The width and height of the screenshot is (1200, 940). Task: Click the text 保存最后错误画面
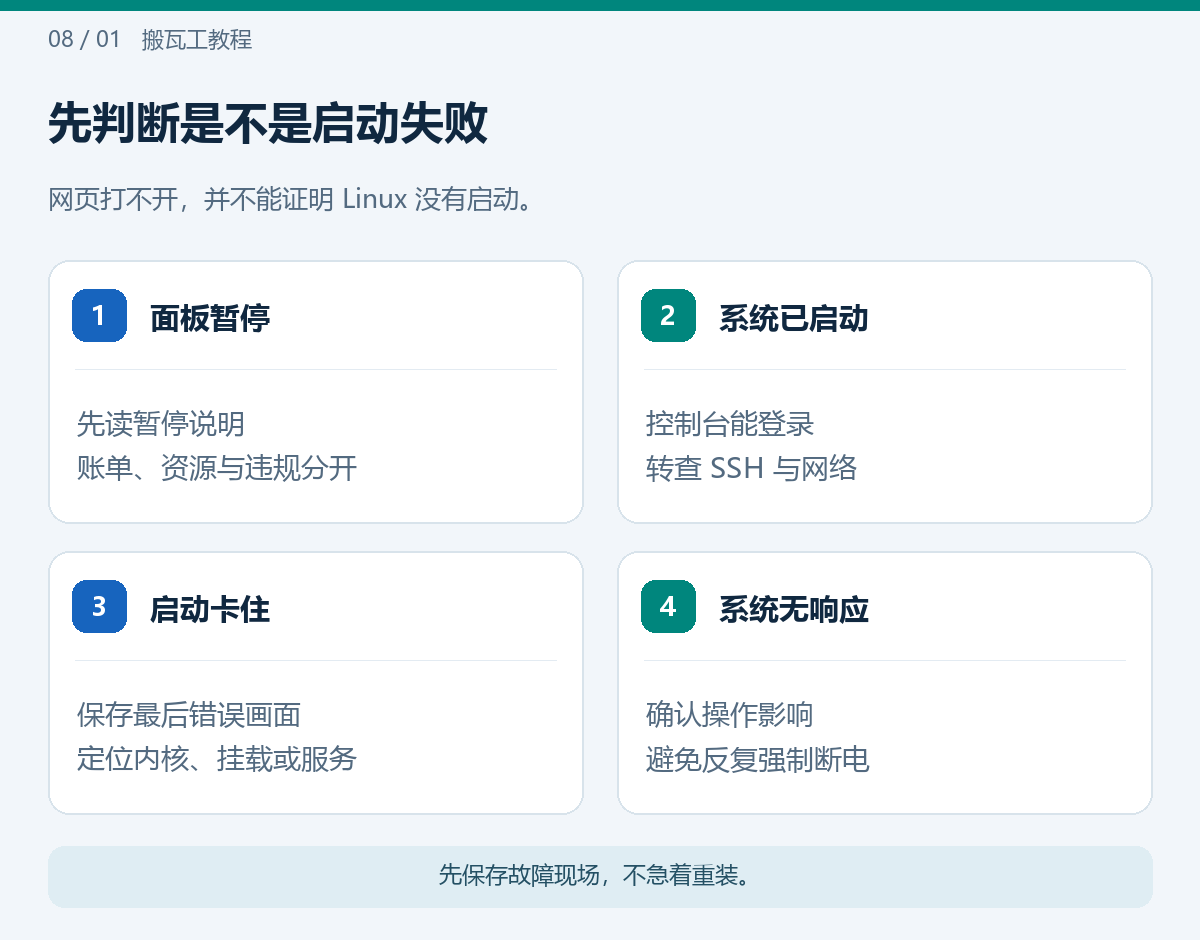(x=189, y=715)
